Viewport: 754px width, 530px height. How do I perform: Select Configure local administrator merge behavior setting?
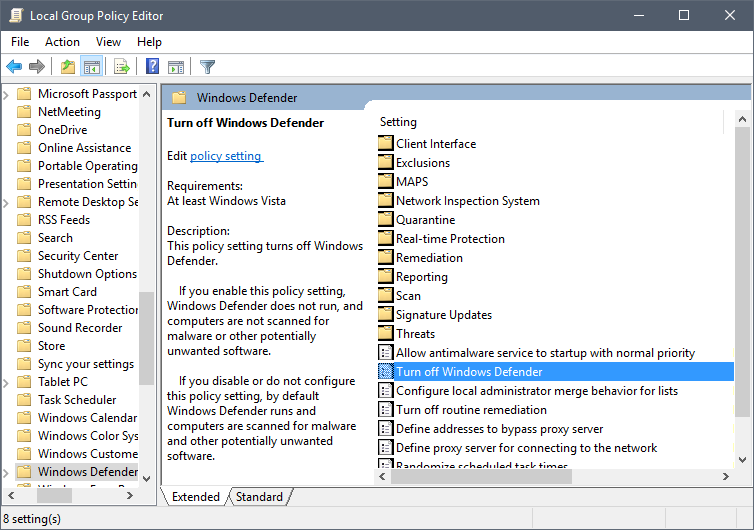[537, 391]
